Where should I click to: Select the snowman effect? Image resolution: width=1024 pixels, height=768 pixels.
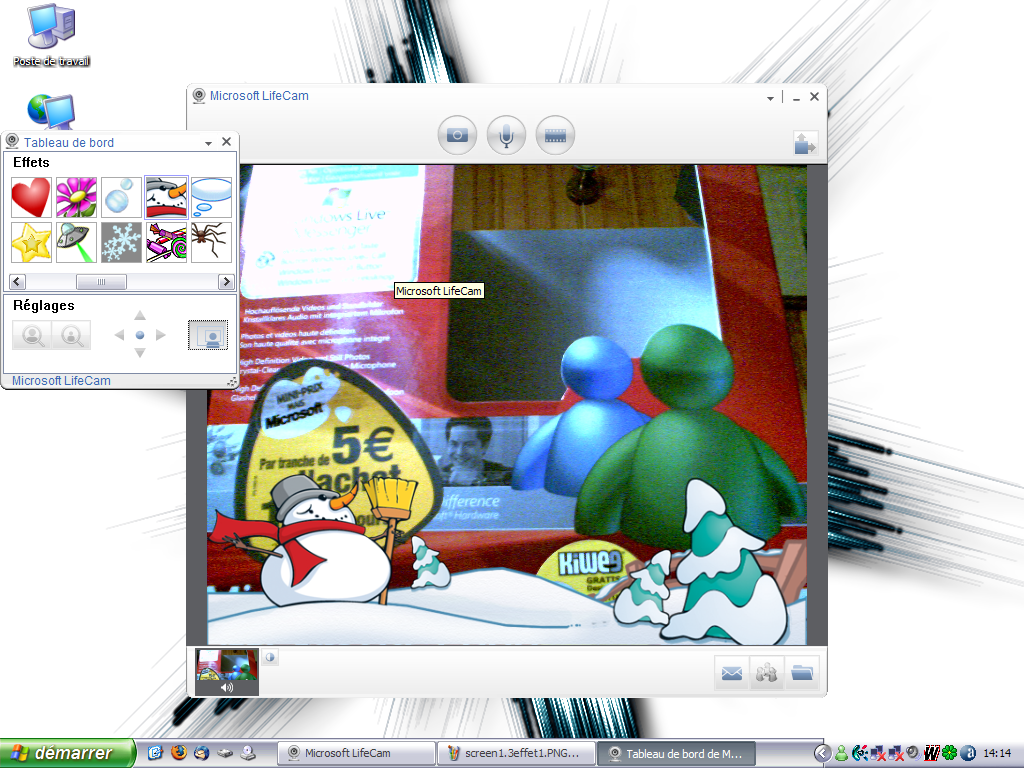pos(166,197)
